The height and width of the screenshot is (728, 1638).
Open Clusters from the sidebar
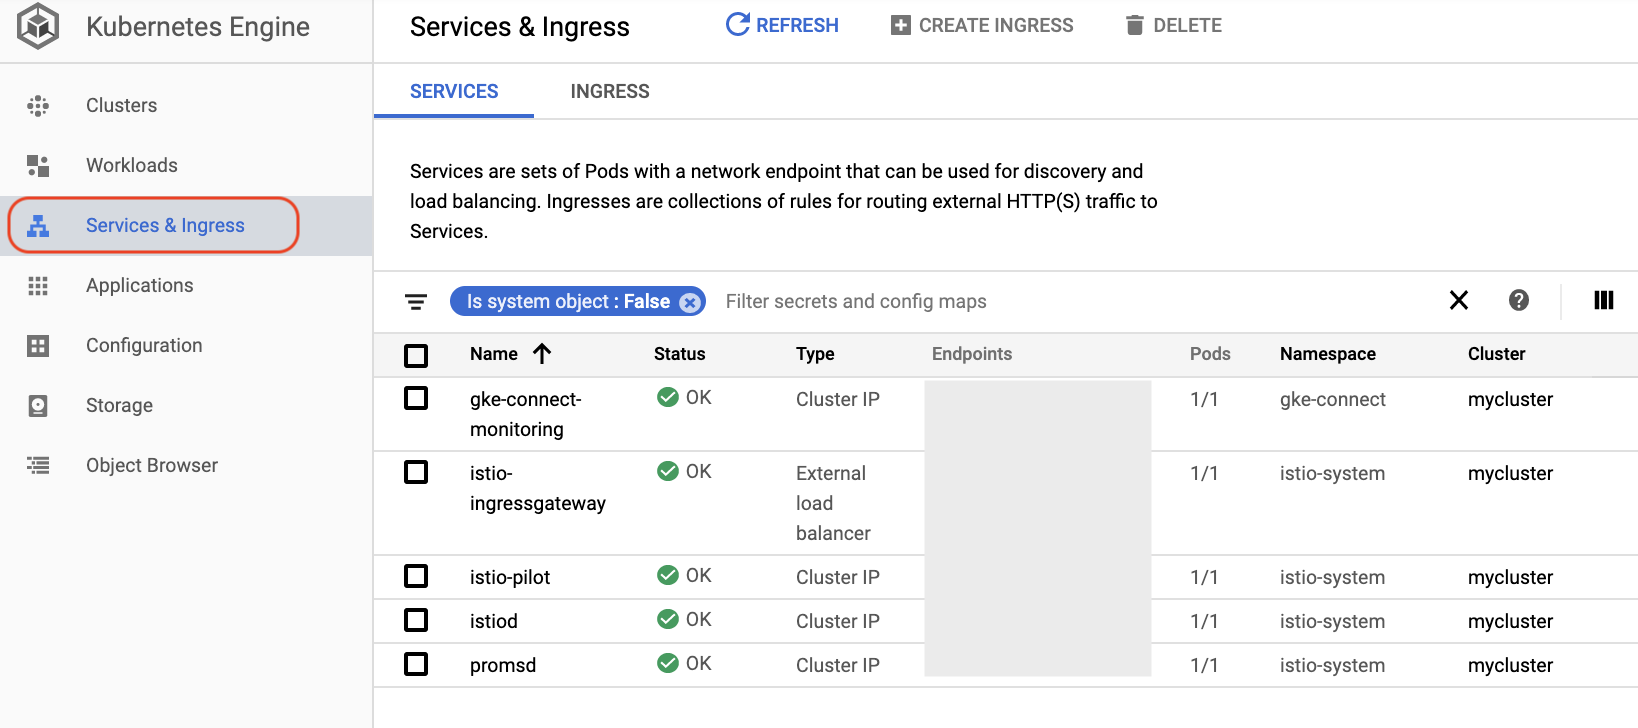click(x=121, y=106)
